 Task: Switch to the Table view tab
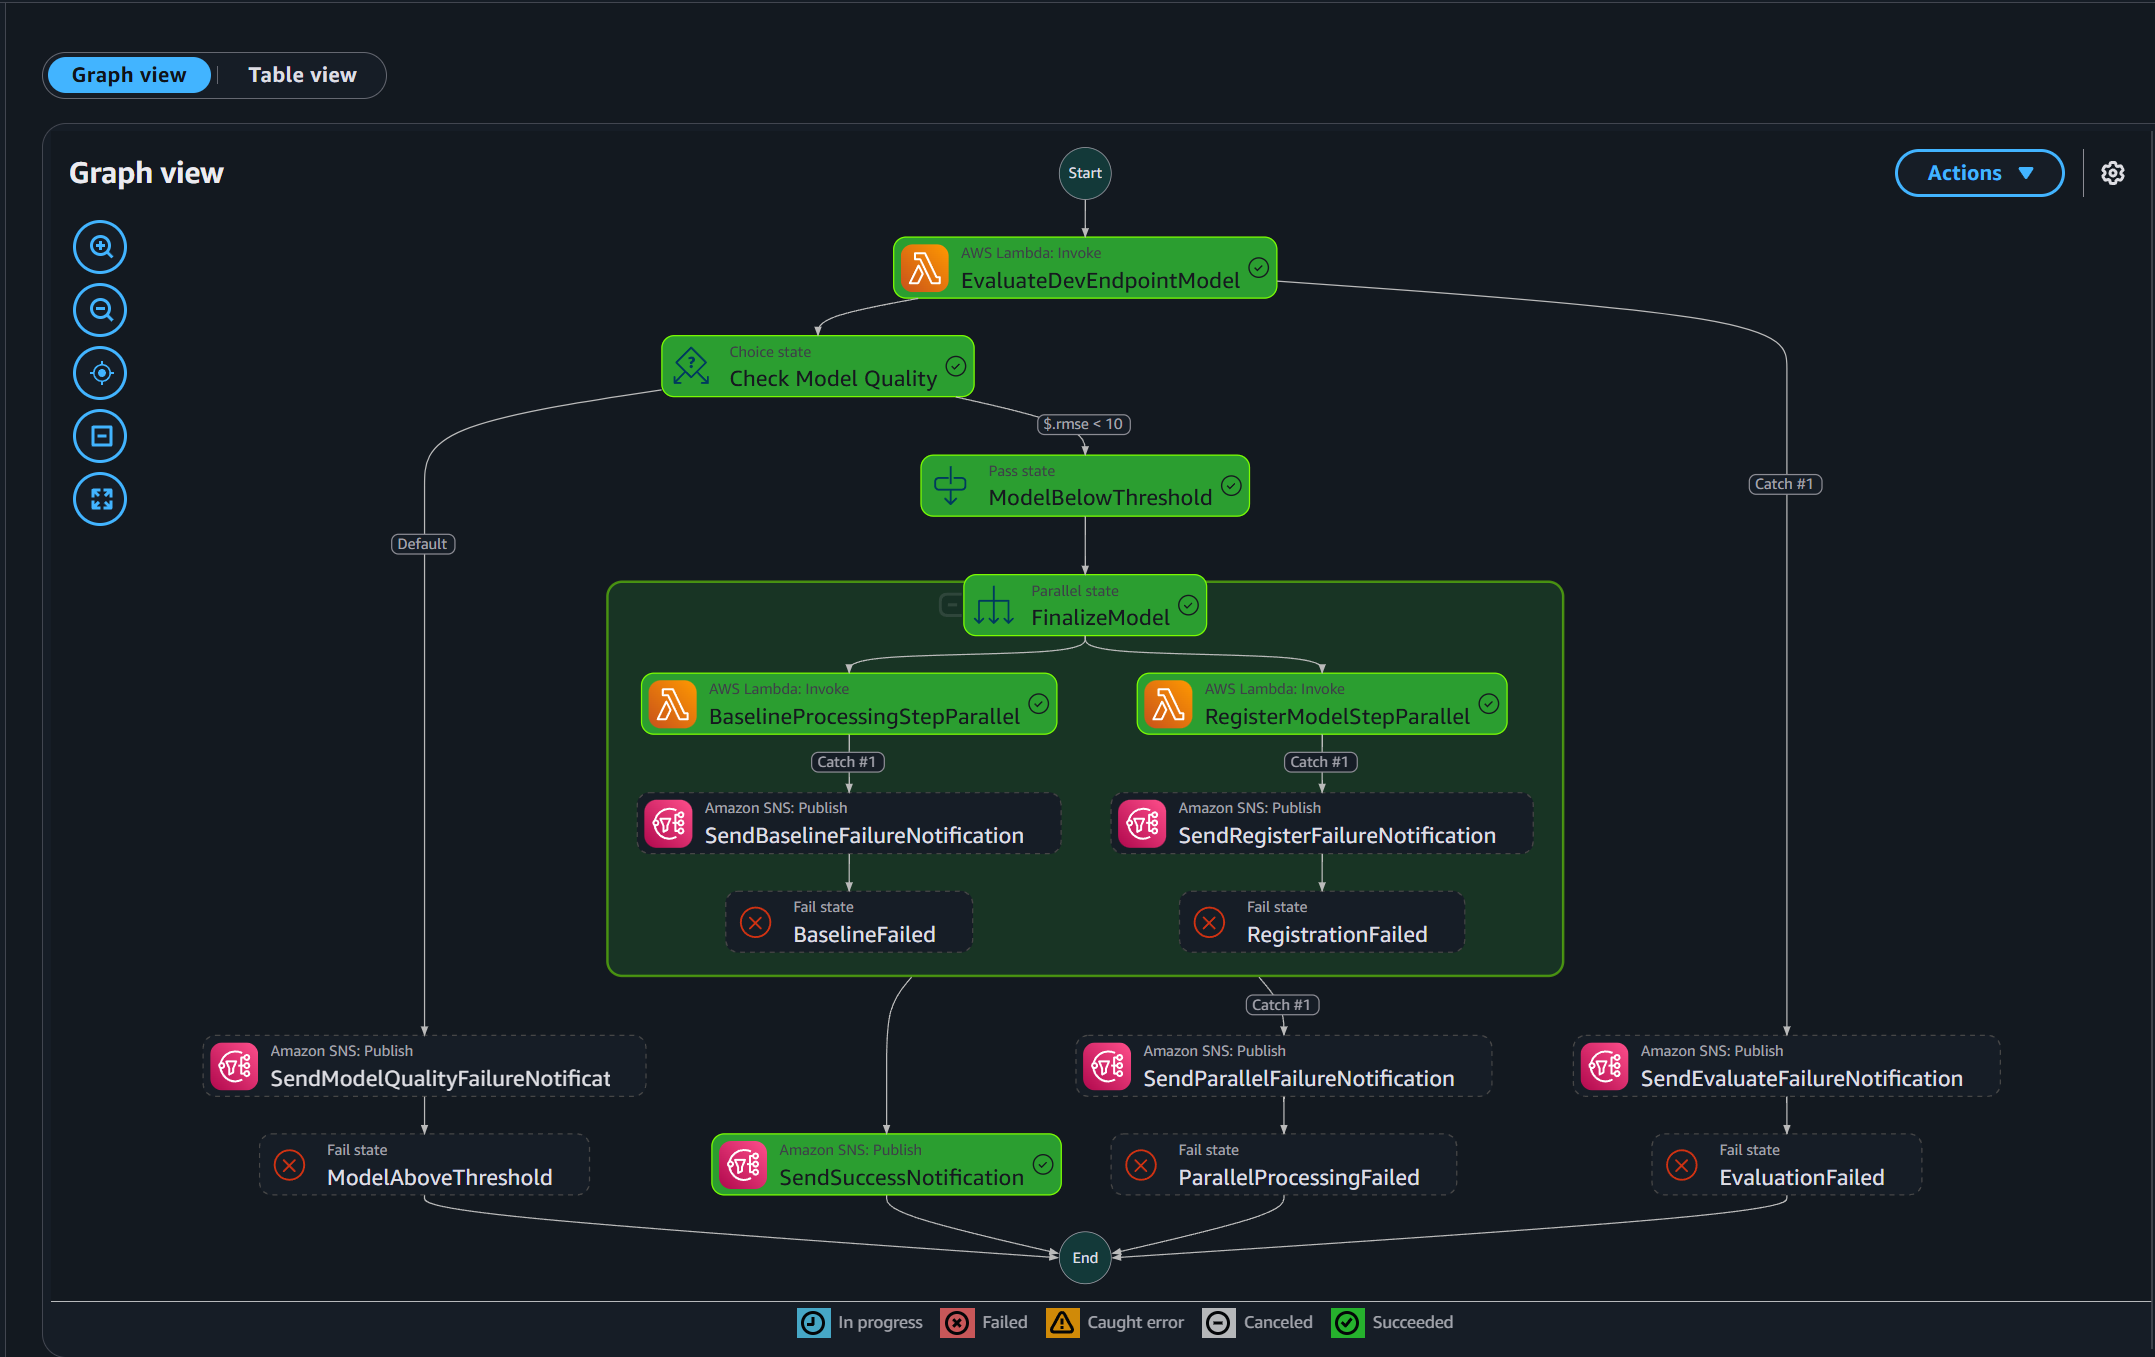(x=302, y=75)
